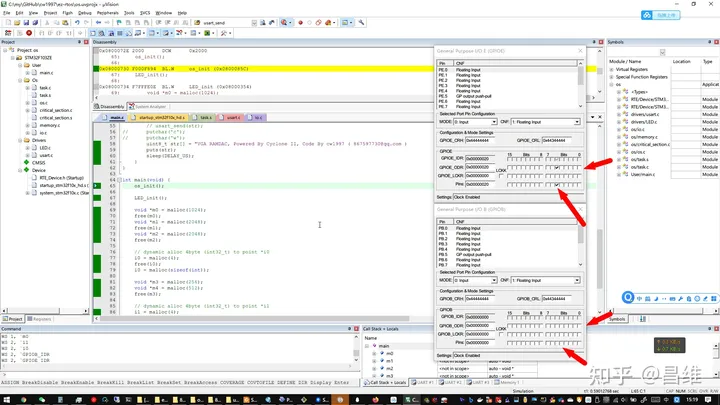Click the red Stop debug icon
Viewport: 720px width, 405px height.
29,33
